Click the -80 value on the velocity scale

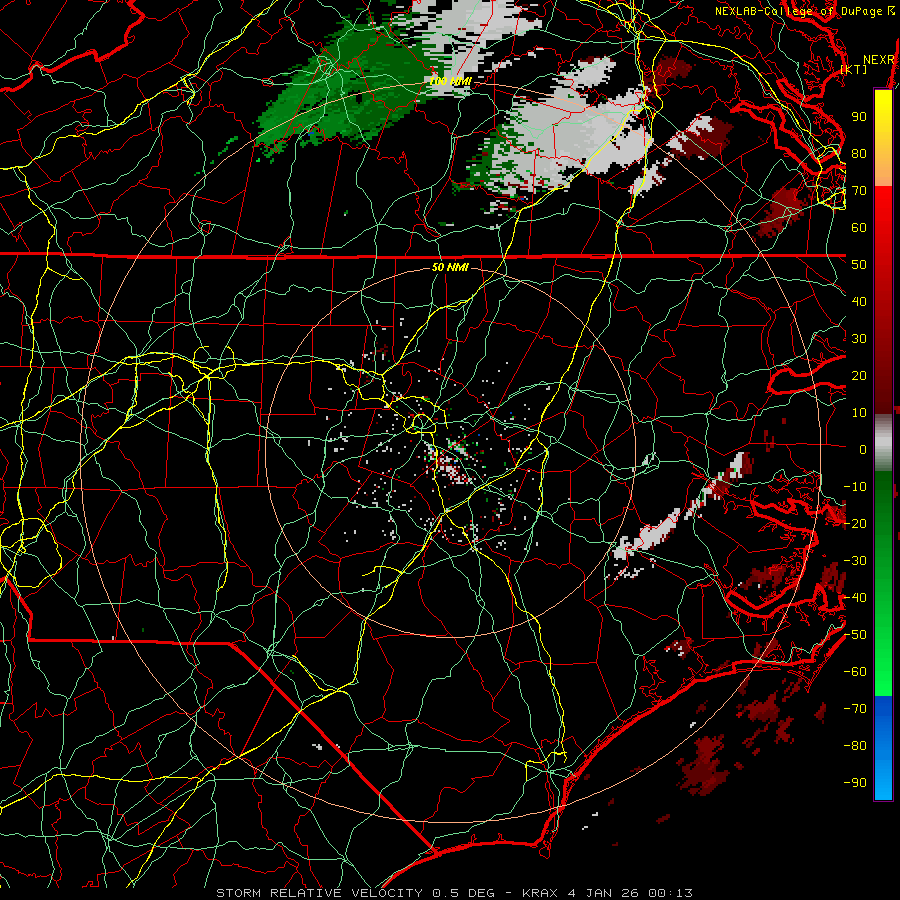coord(855,746)
